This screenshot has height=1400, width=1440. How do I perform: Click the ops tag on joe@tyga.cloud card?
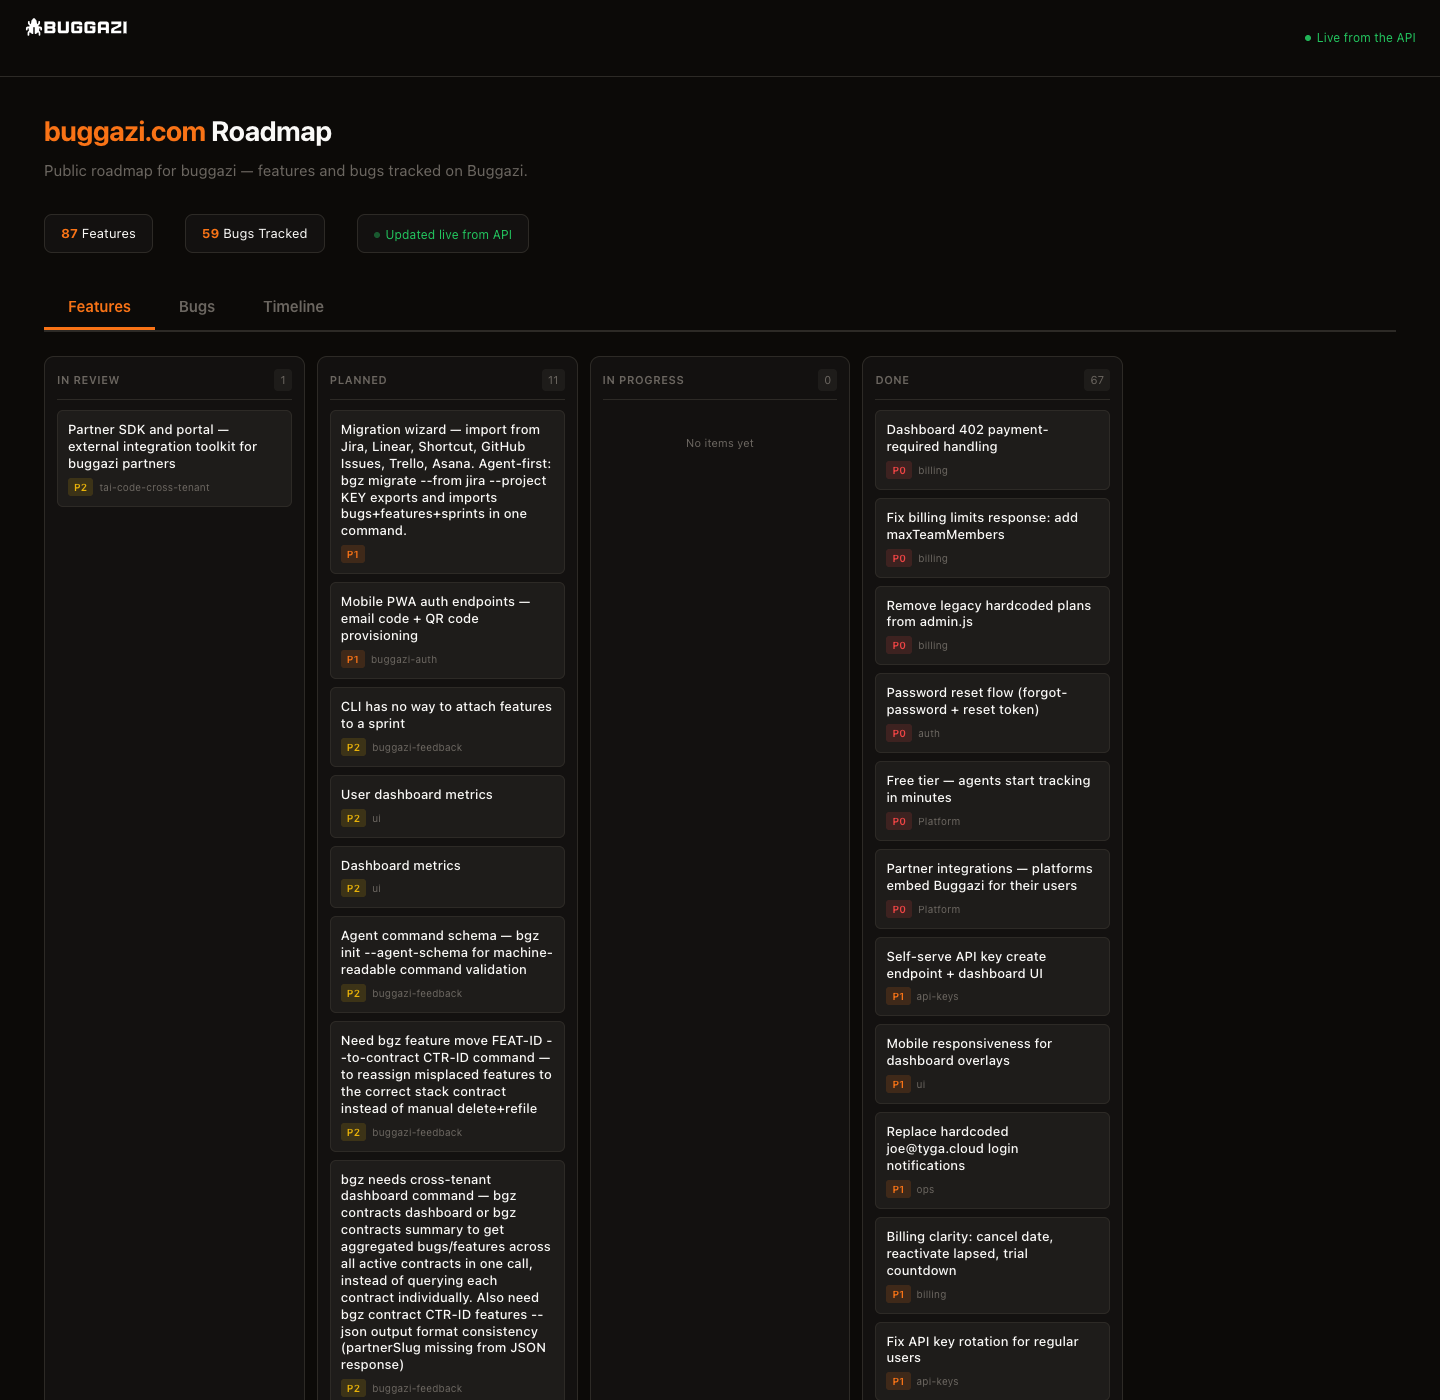pos(925,1189)
